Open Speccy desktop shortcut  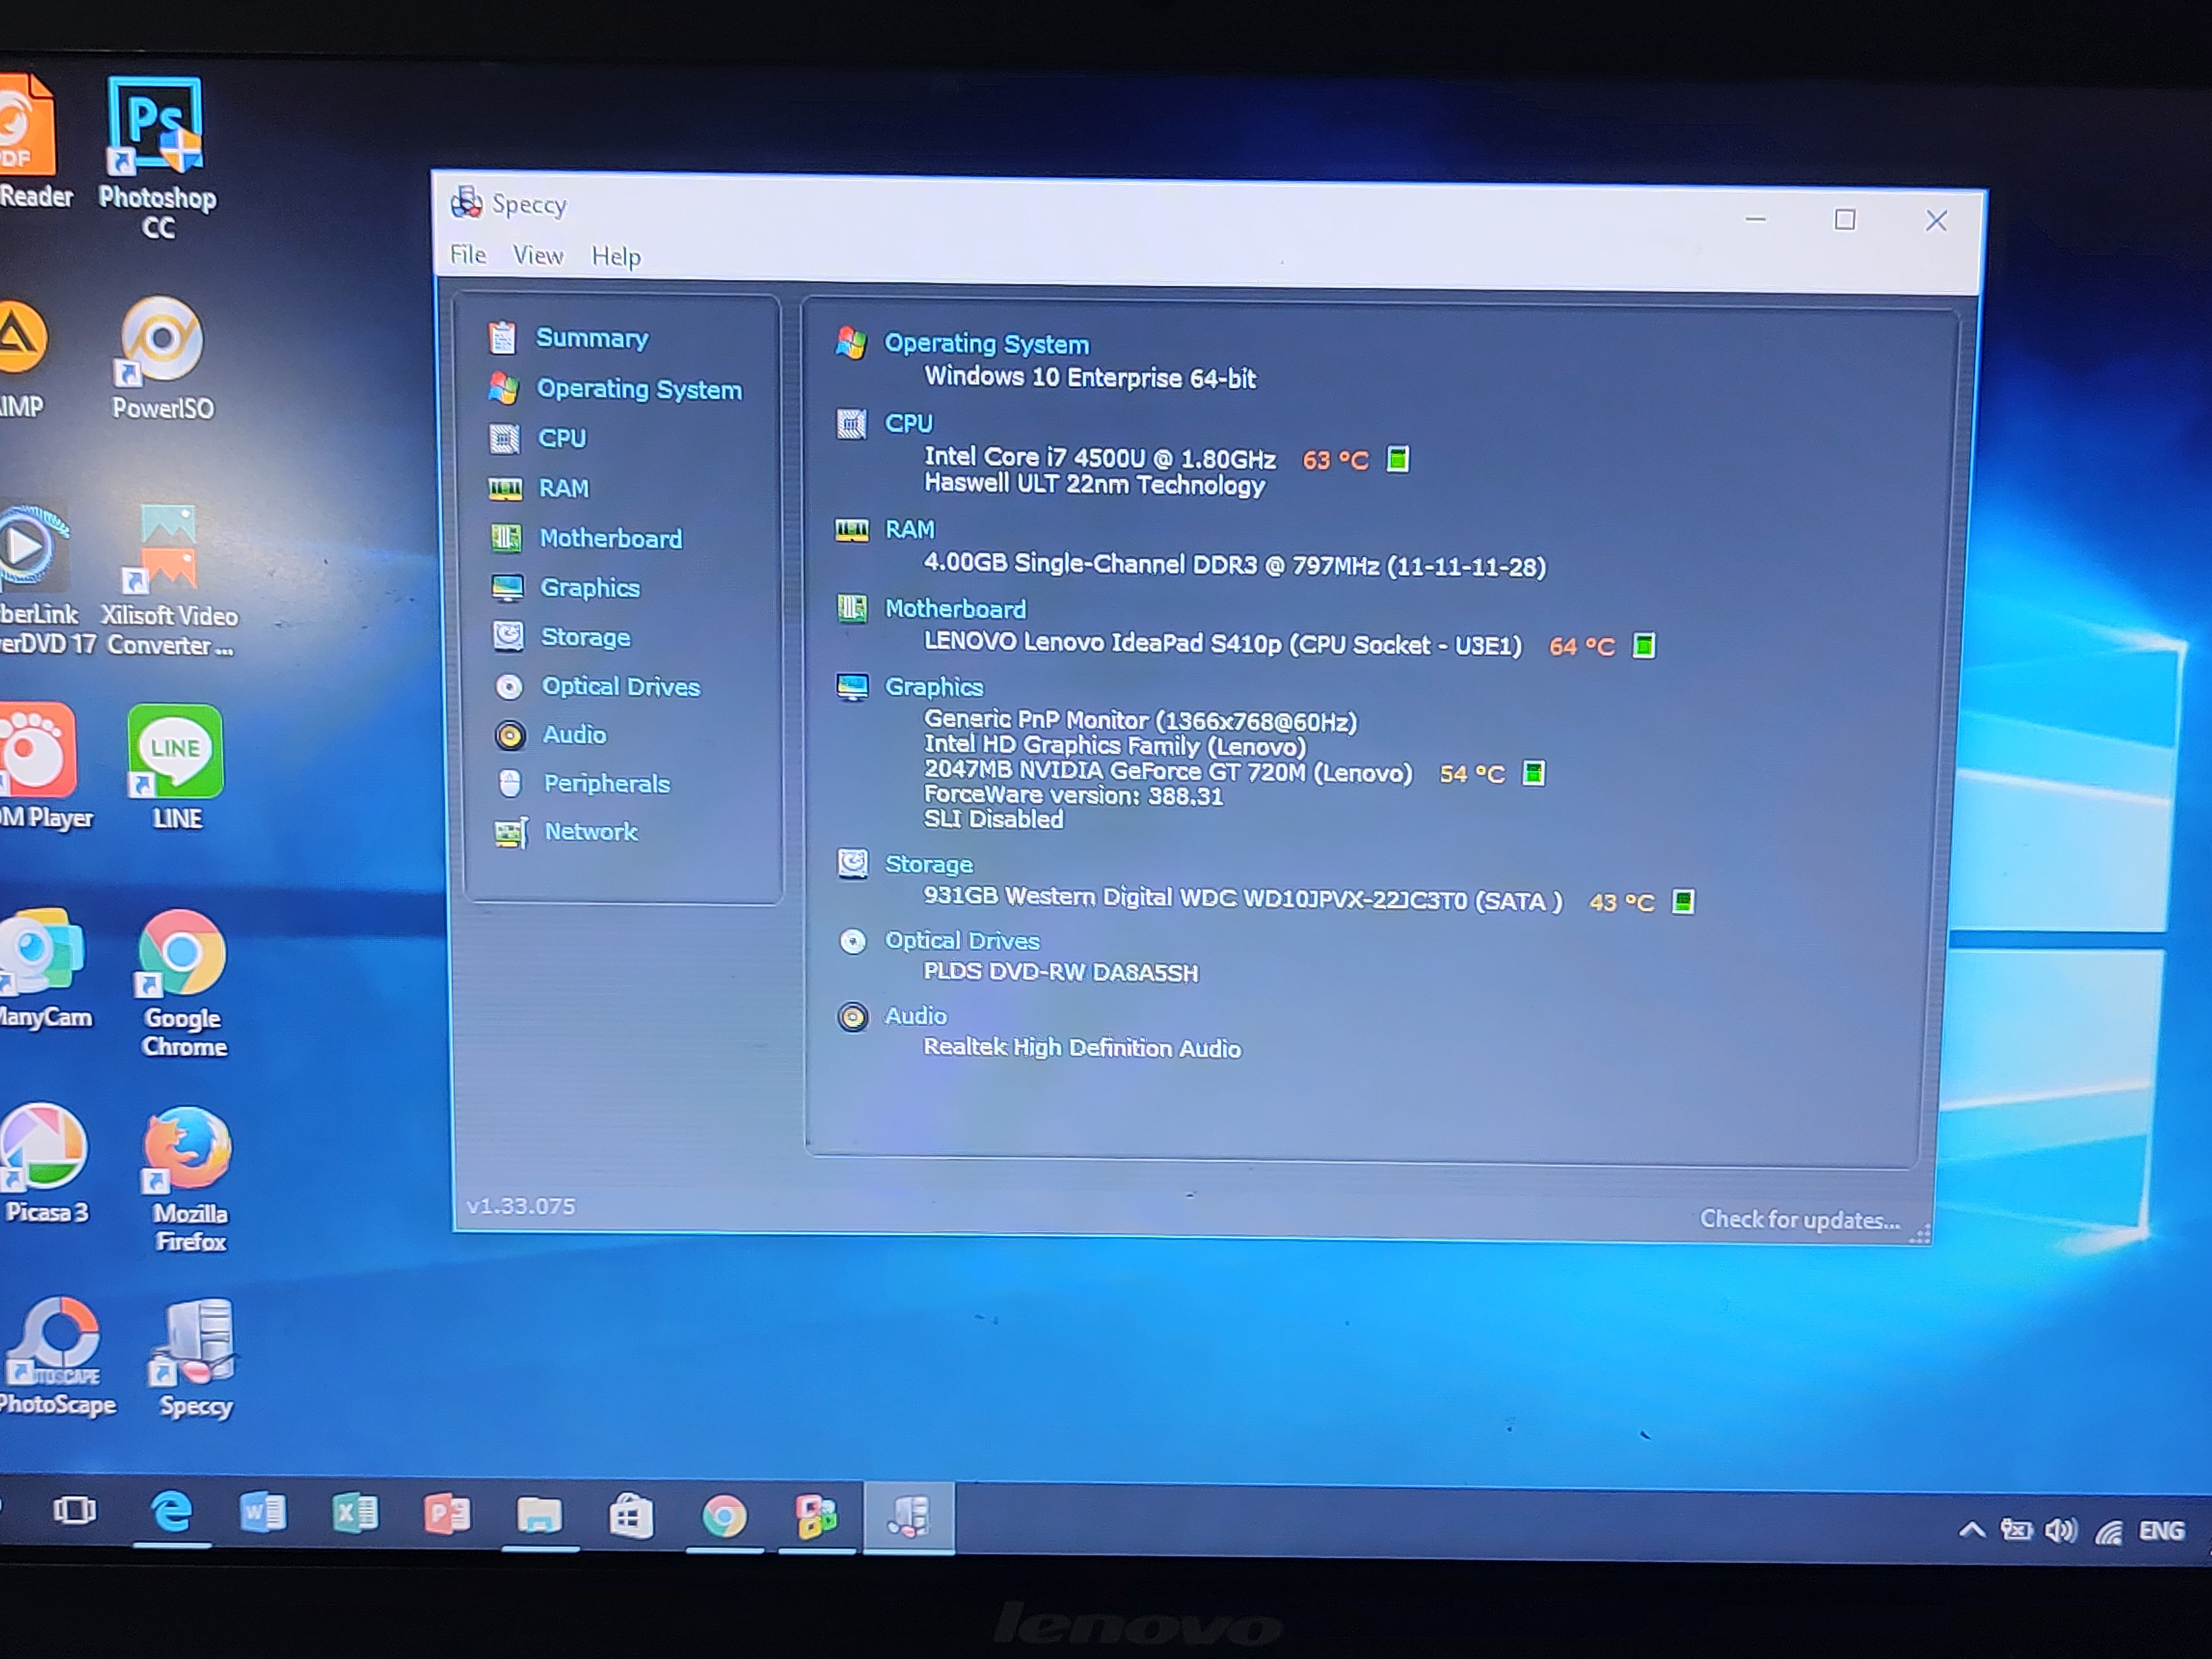195,1358
